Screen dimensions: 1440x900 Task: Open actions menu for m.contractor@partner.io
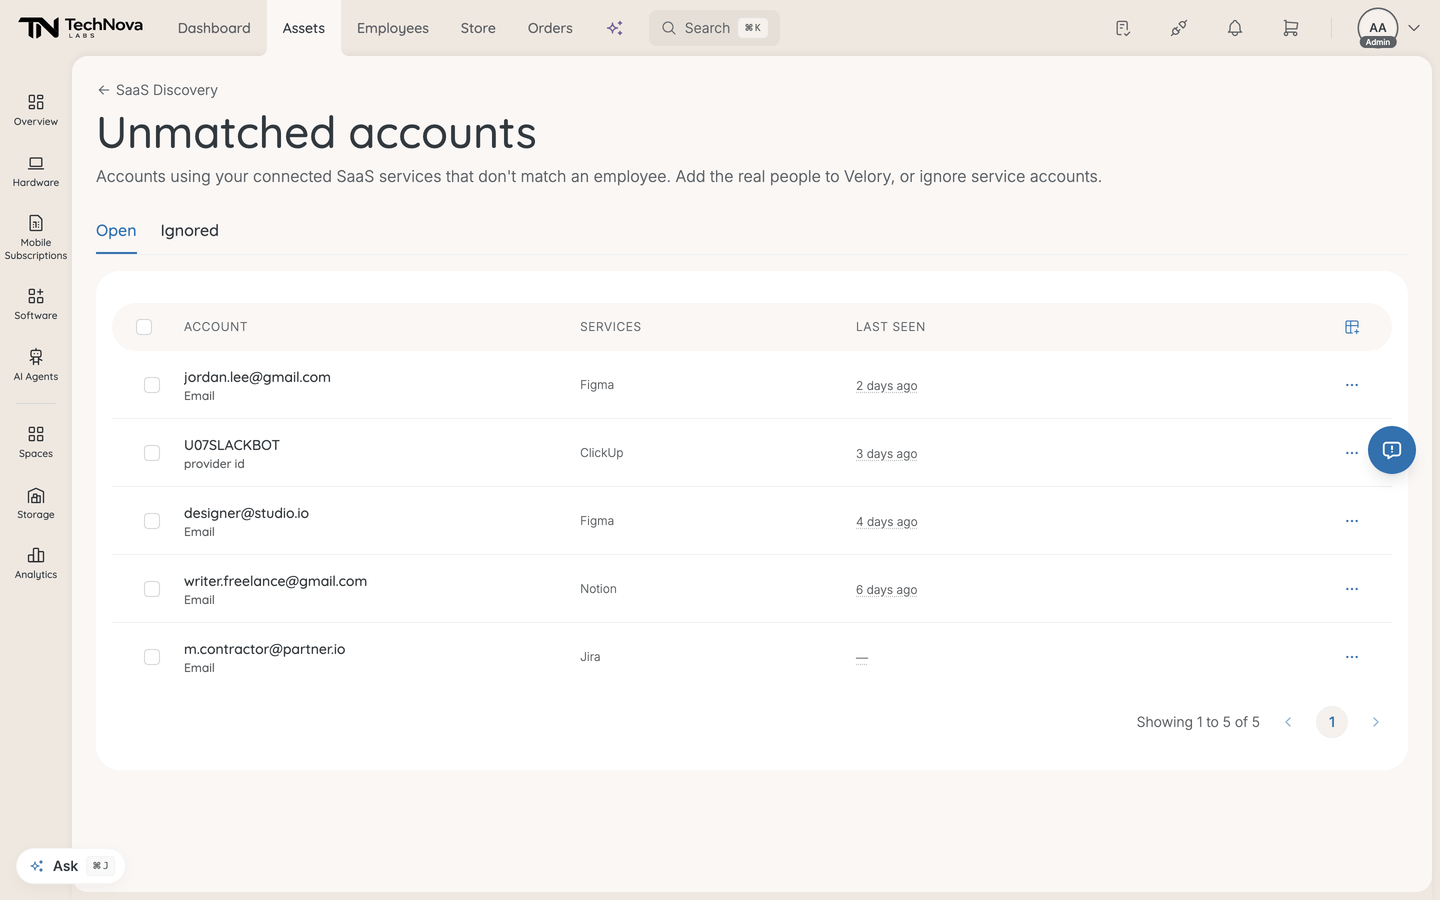pyautogui.click(x=1352, y=657)
